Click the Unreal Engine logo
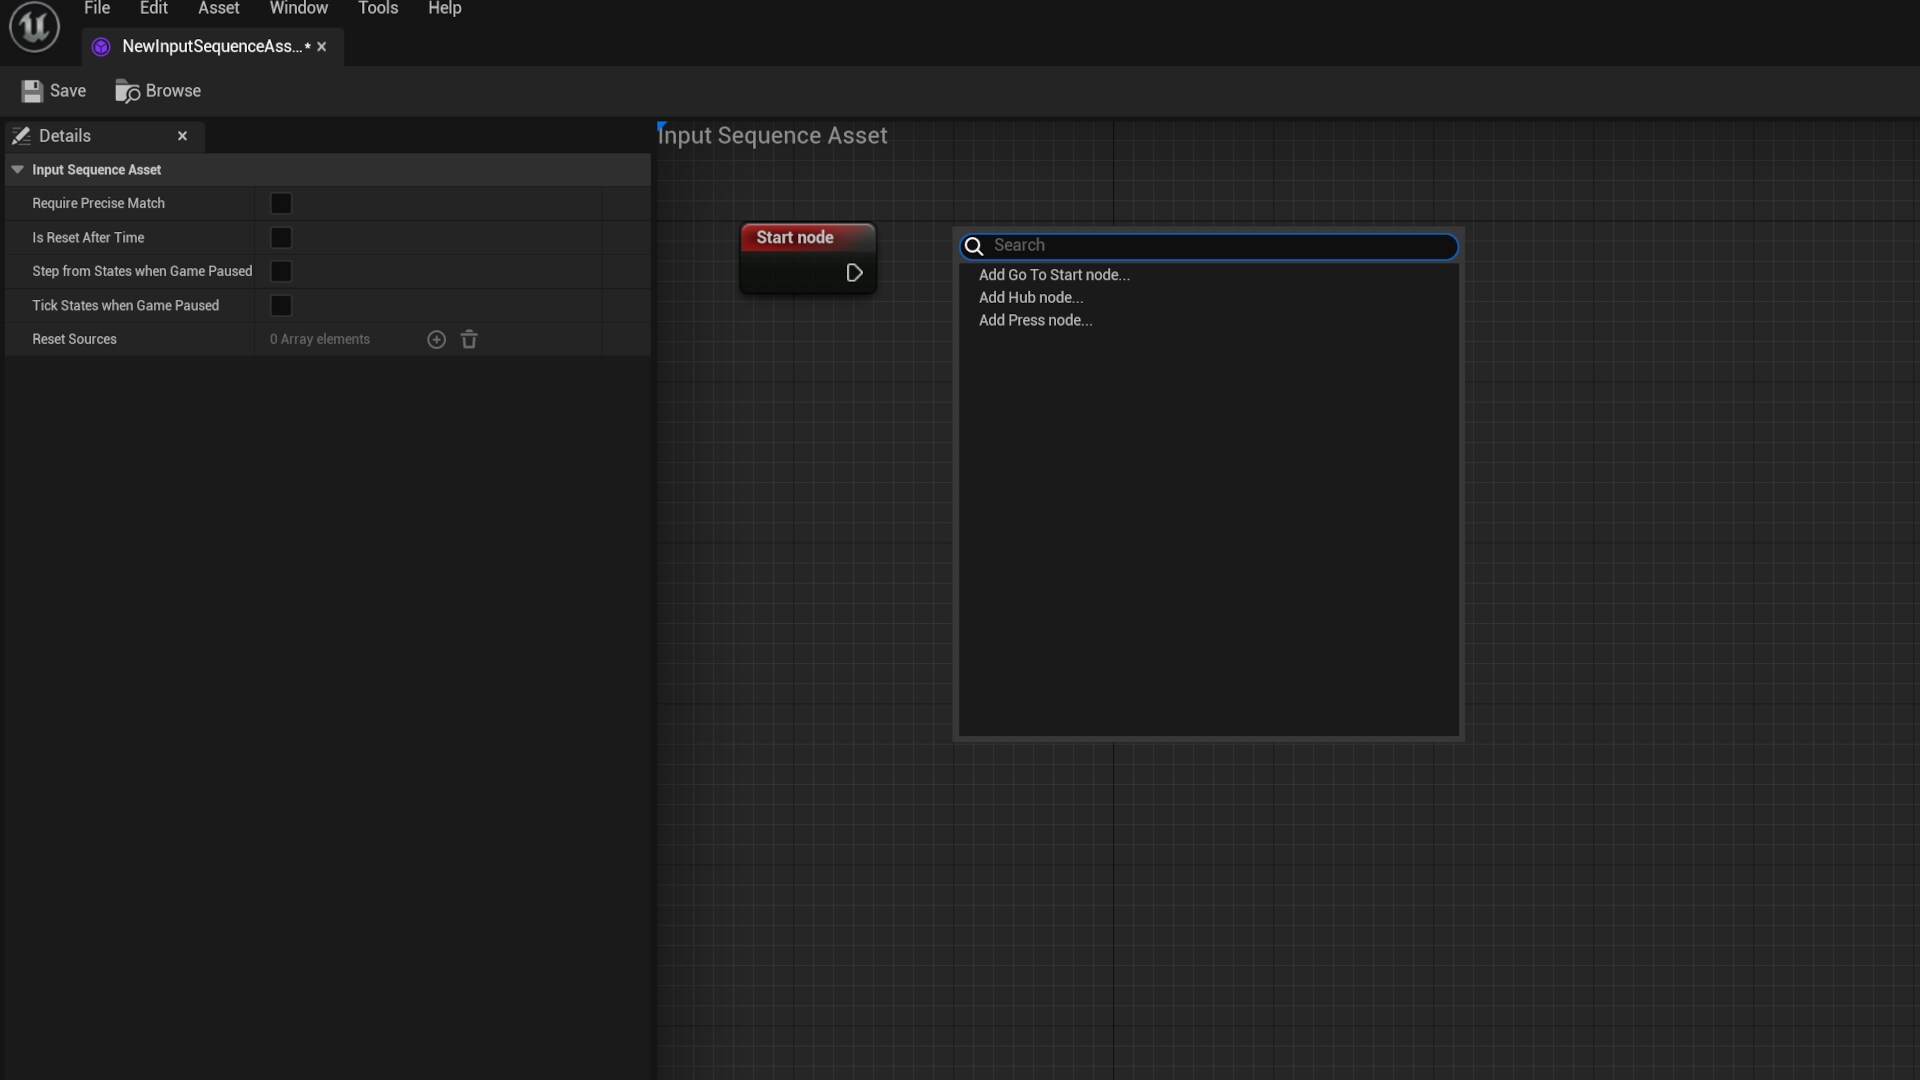Viewport: 1920px width, 1080px height. (33, 26)
